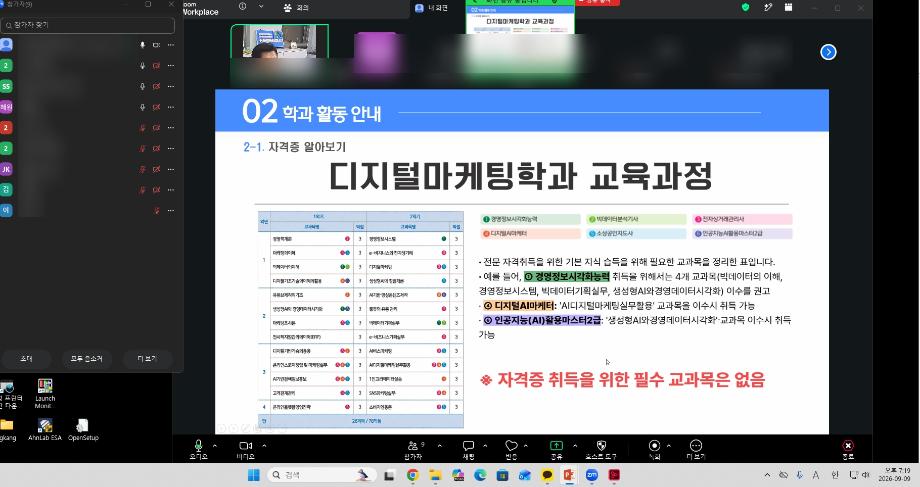Select the 내 화면 tab at top

[431, 8]
